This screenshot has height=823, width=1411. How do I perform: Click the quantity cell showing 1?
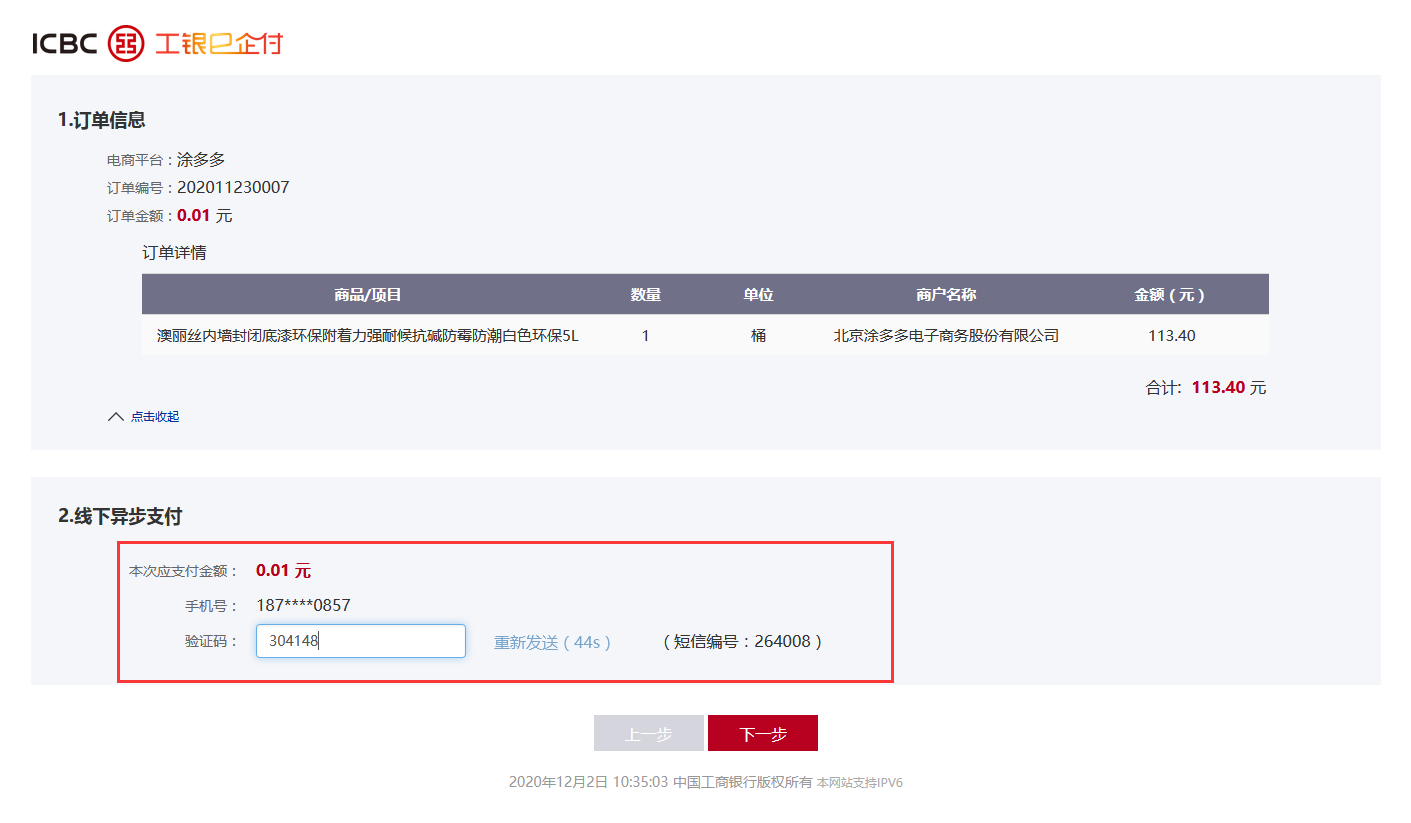pos(646,336)
